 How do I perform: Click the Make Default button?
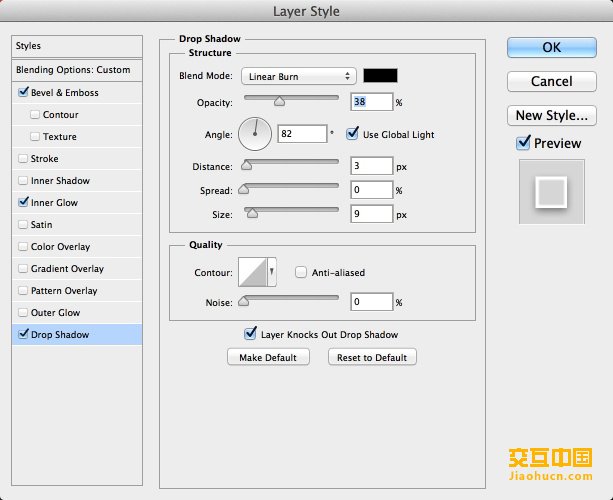click(268, 357)
